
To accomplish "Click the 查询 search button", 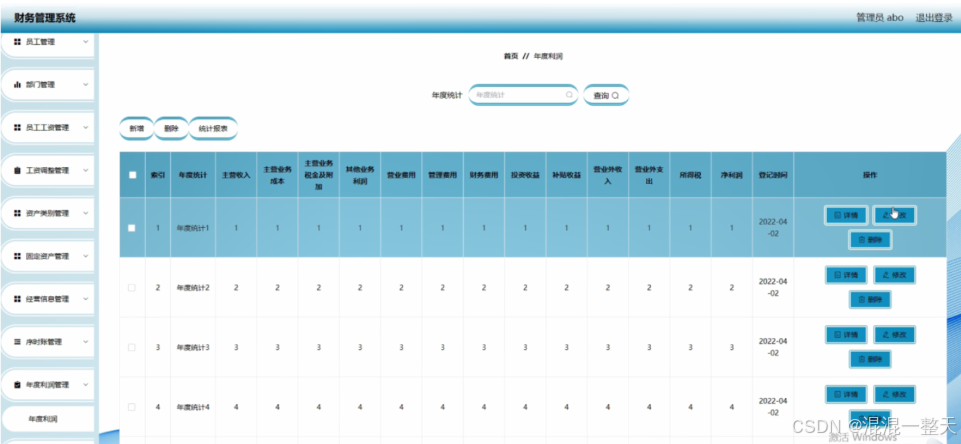I will tap(606, 95).
